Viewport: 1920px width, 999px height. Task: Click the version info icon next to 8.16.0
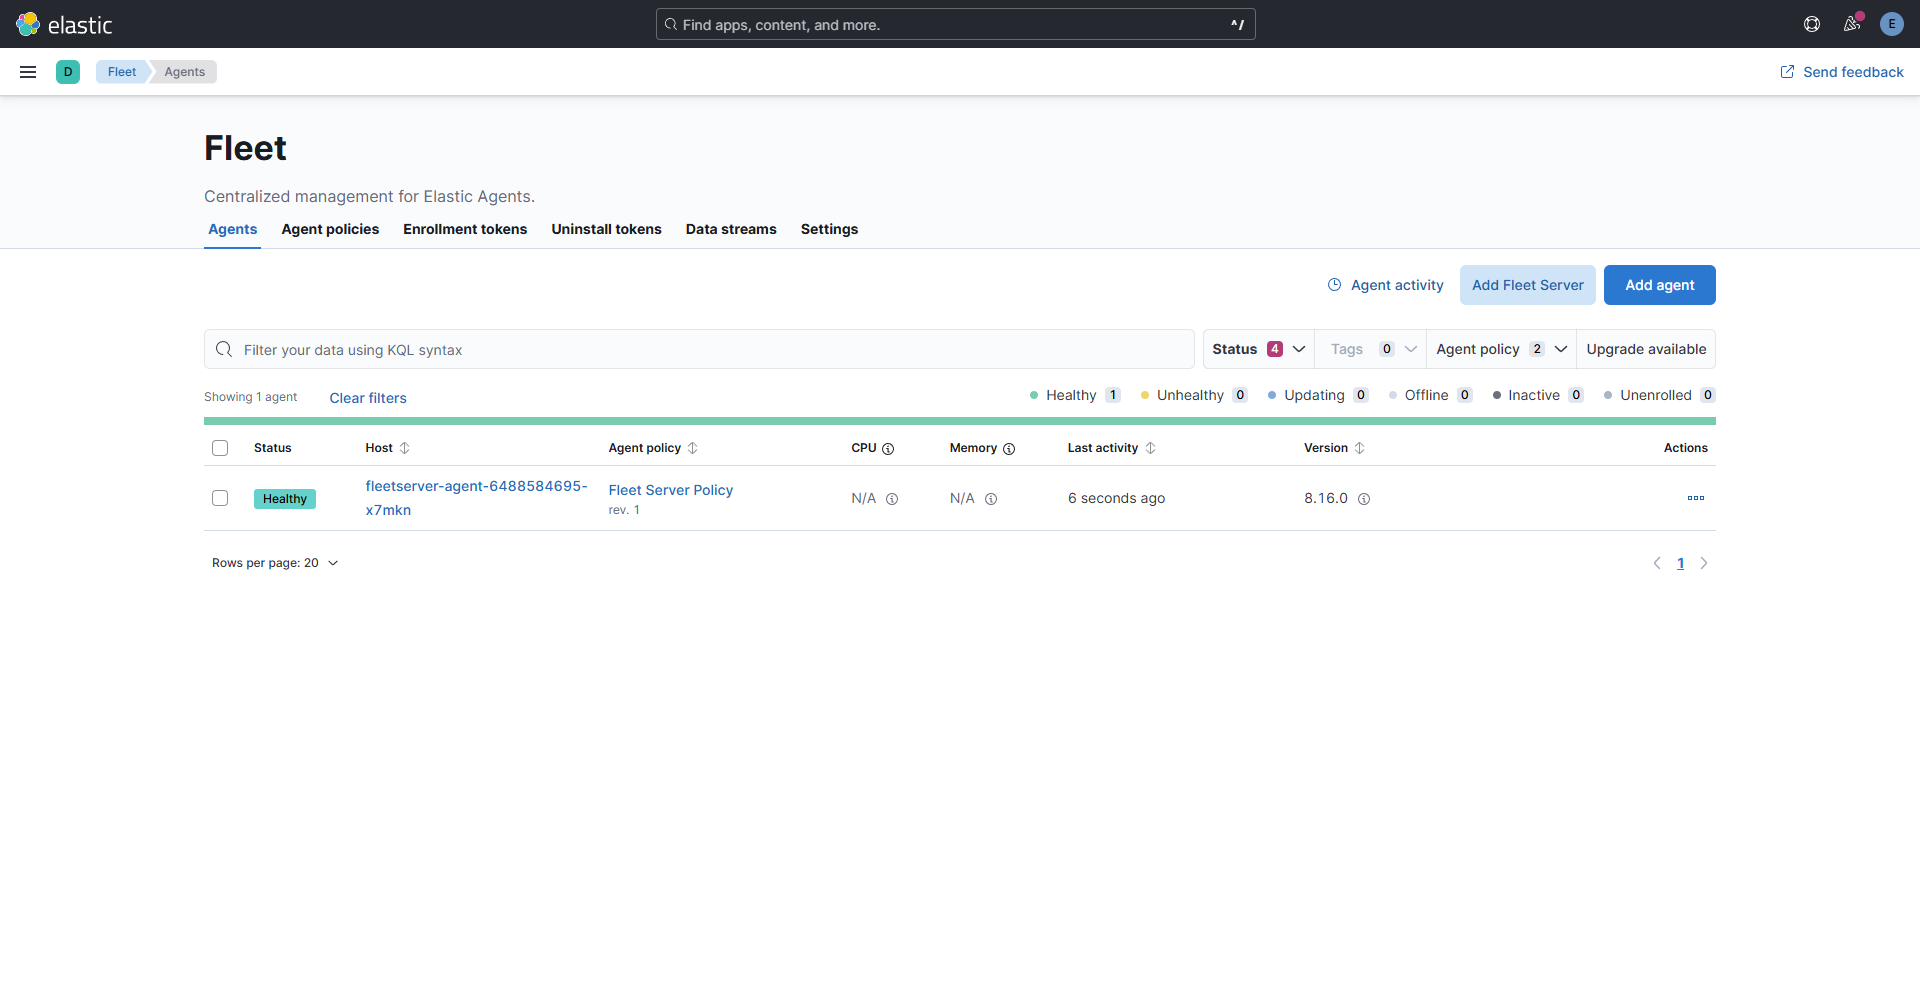click(x=1364, y=499)
